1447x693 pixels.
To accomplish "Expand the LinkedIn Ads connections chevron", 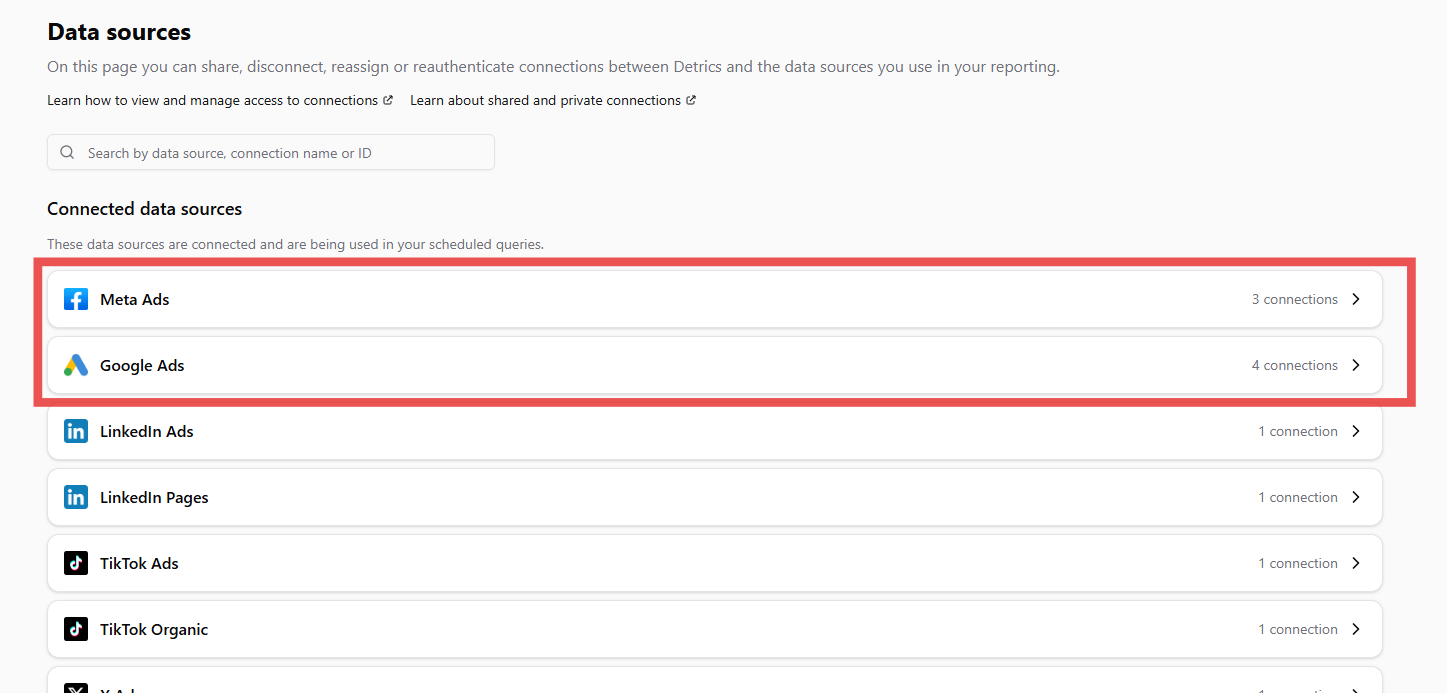I will tap(1356, 430).
